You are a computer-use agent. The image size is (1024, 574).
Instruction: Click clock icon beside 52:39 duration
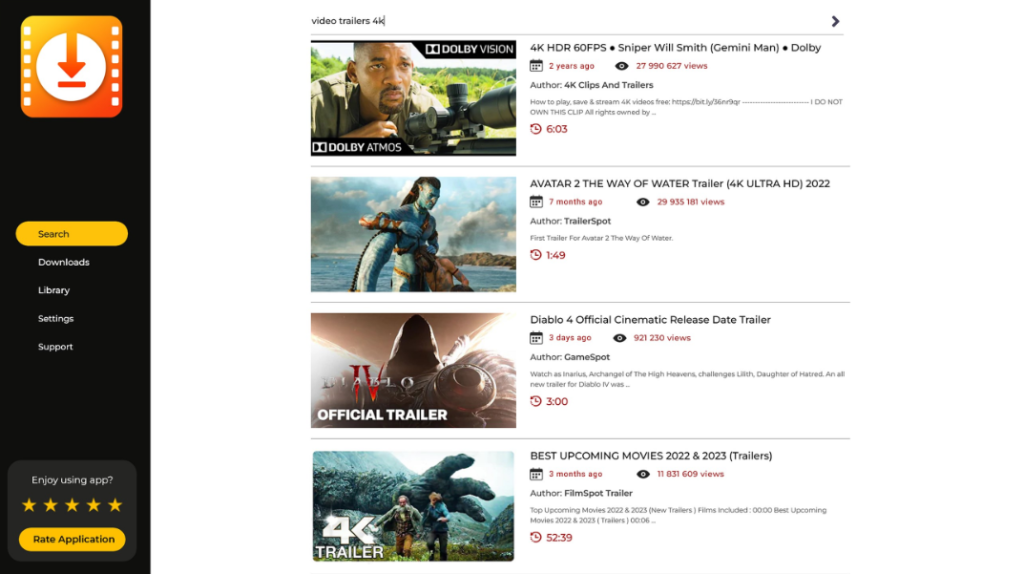tap(536, 537)
